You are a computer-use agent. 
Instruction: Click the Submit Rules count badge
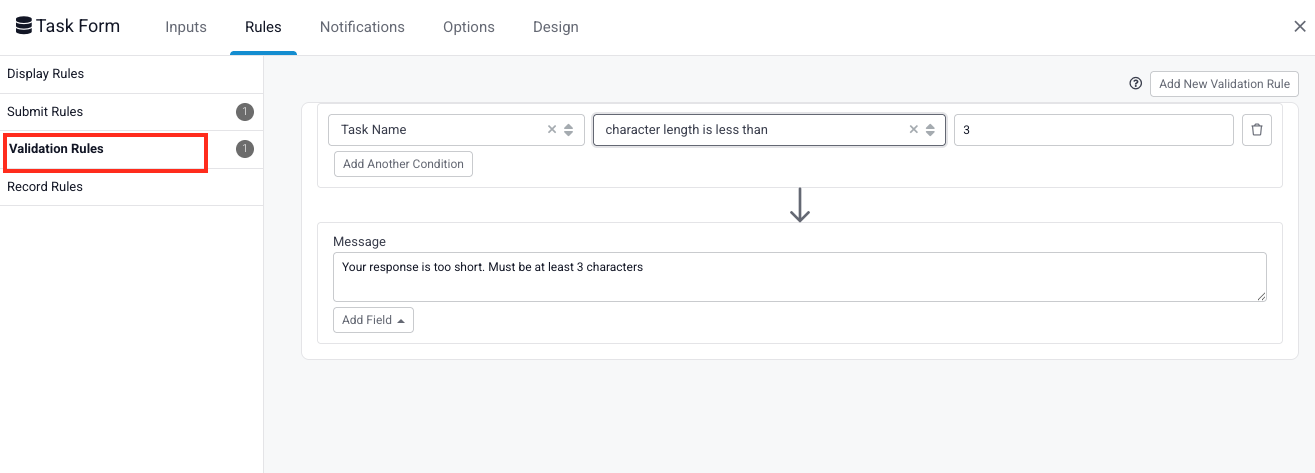click(245, 112)
